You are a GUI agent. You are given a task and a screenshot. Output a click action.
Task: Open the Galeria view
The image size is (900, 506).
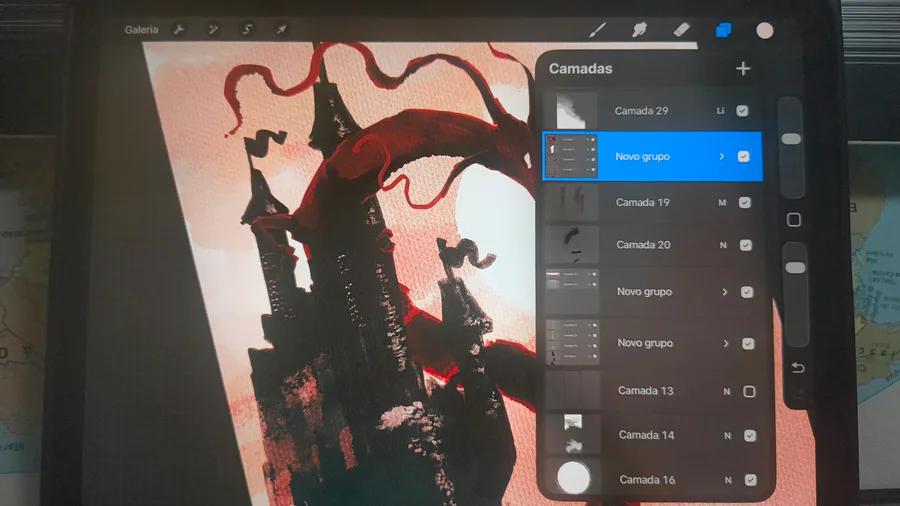(x=141, y=30)
